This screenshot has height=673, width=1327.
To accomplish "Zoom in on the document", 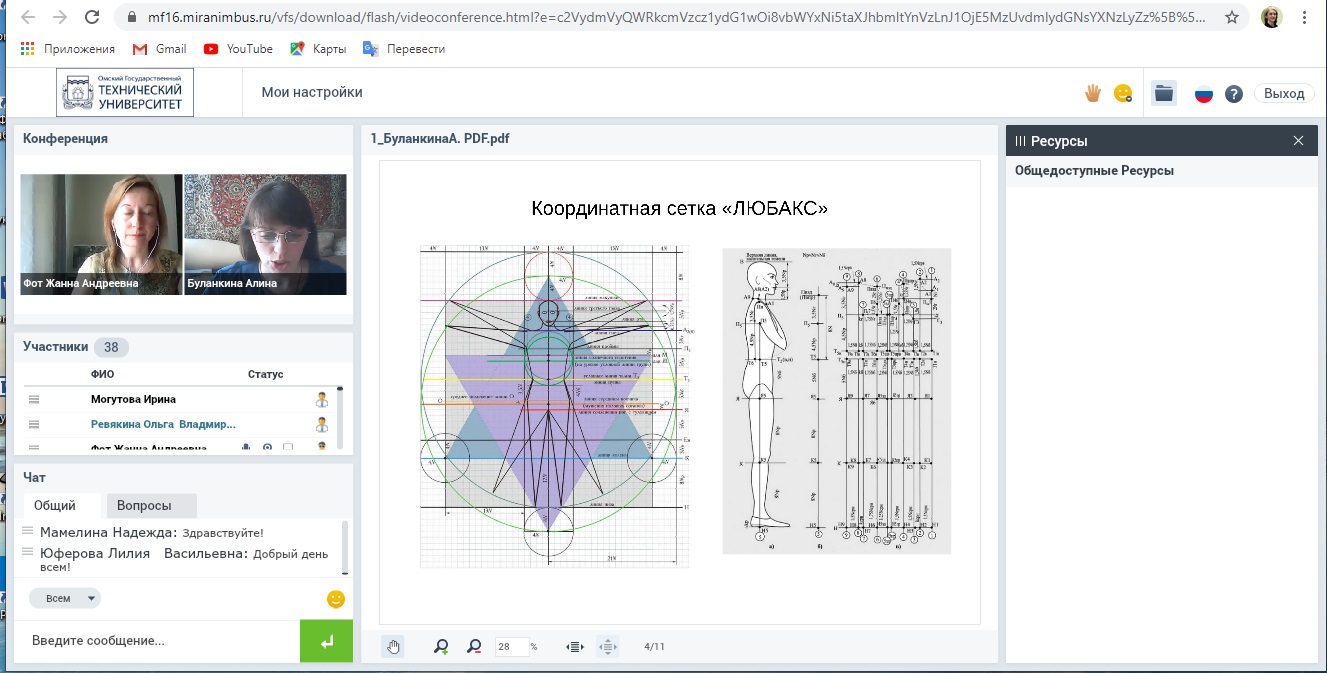I will (x=441, y=647).
